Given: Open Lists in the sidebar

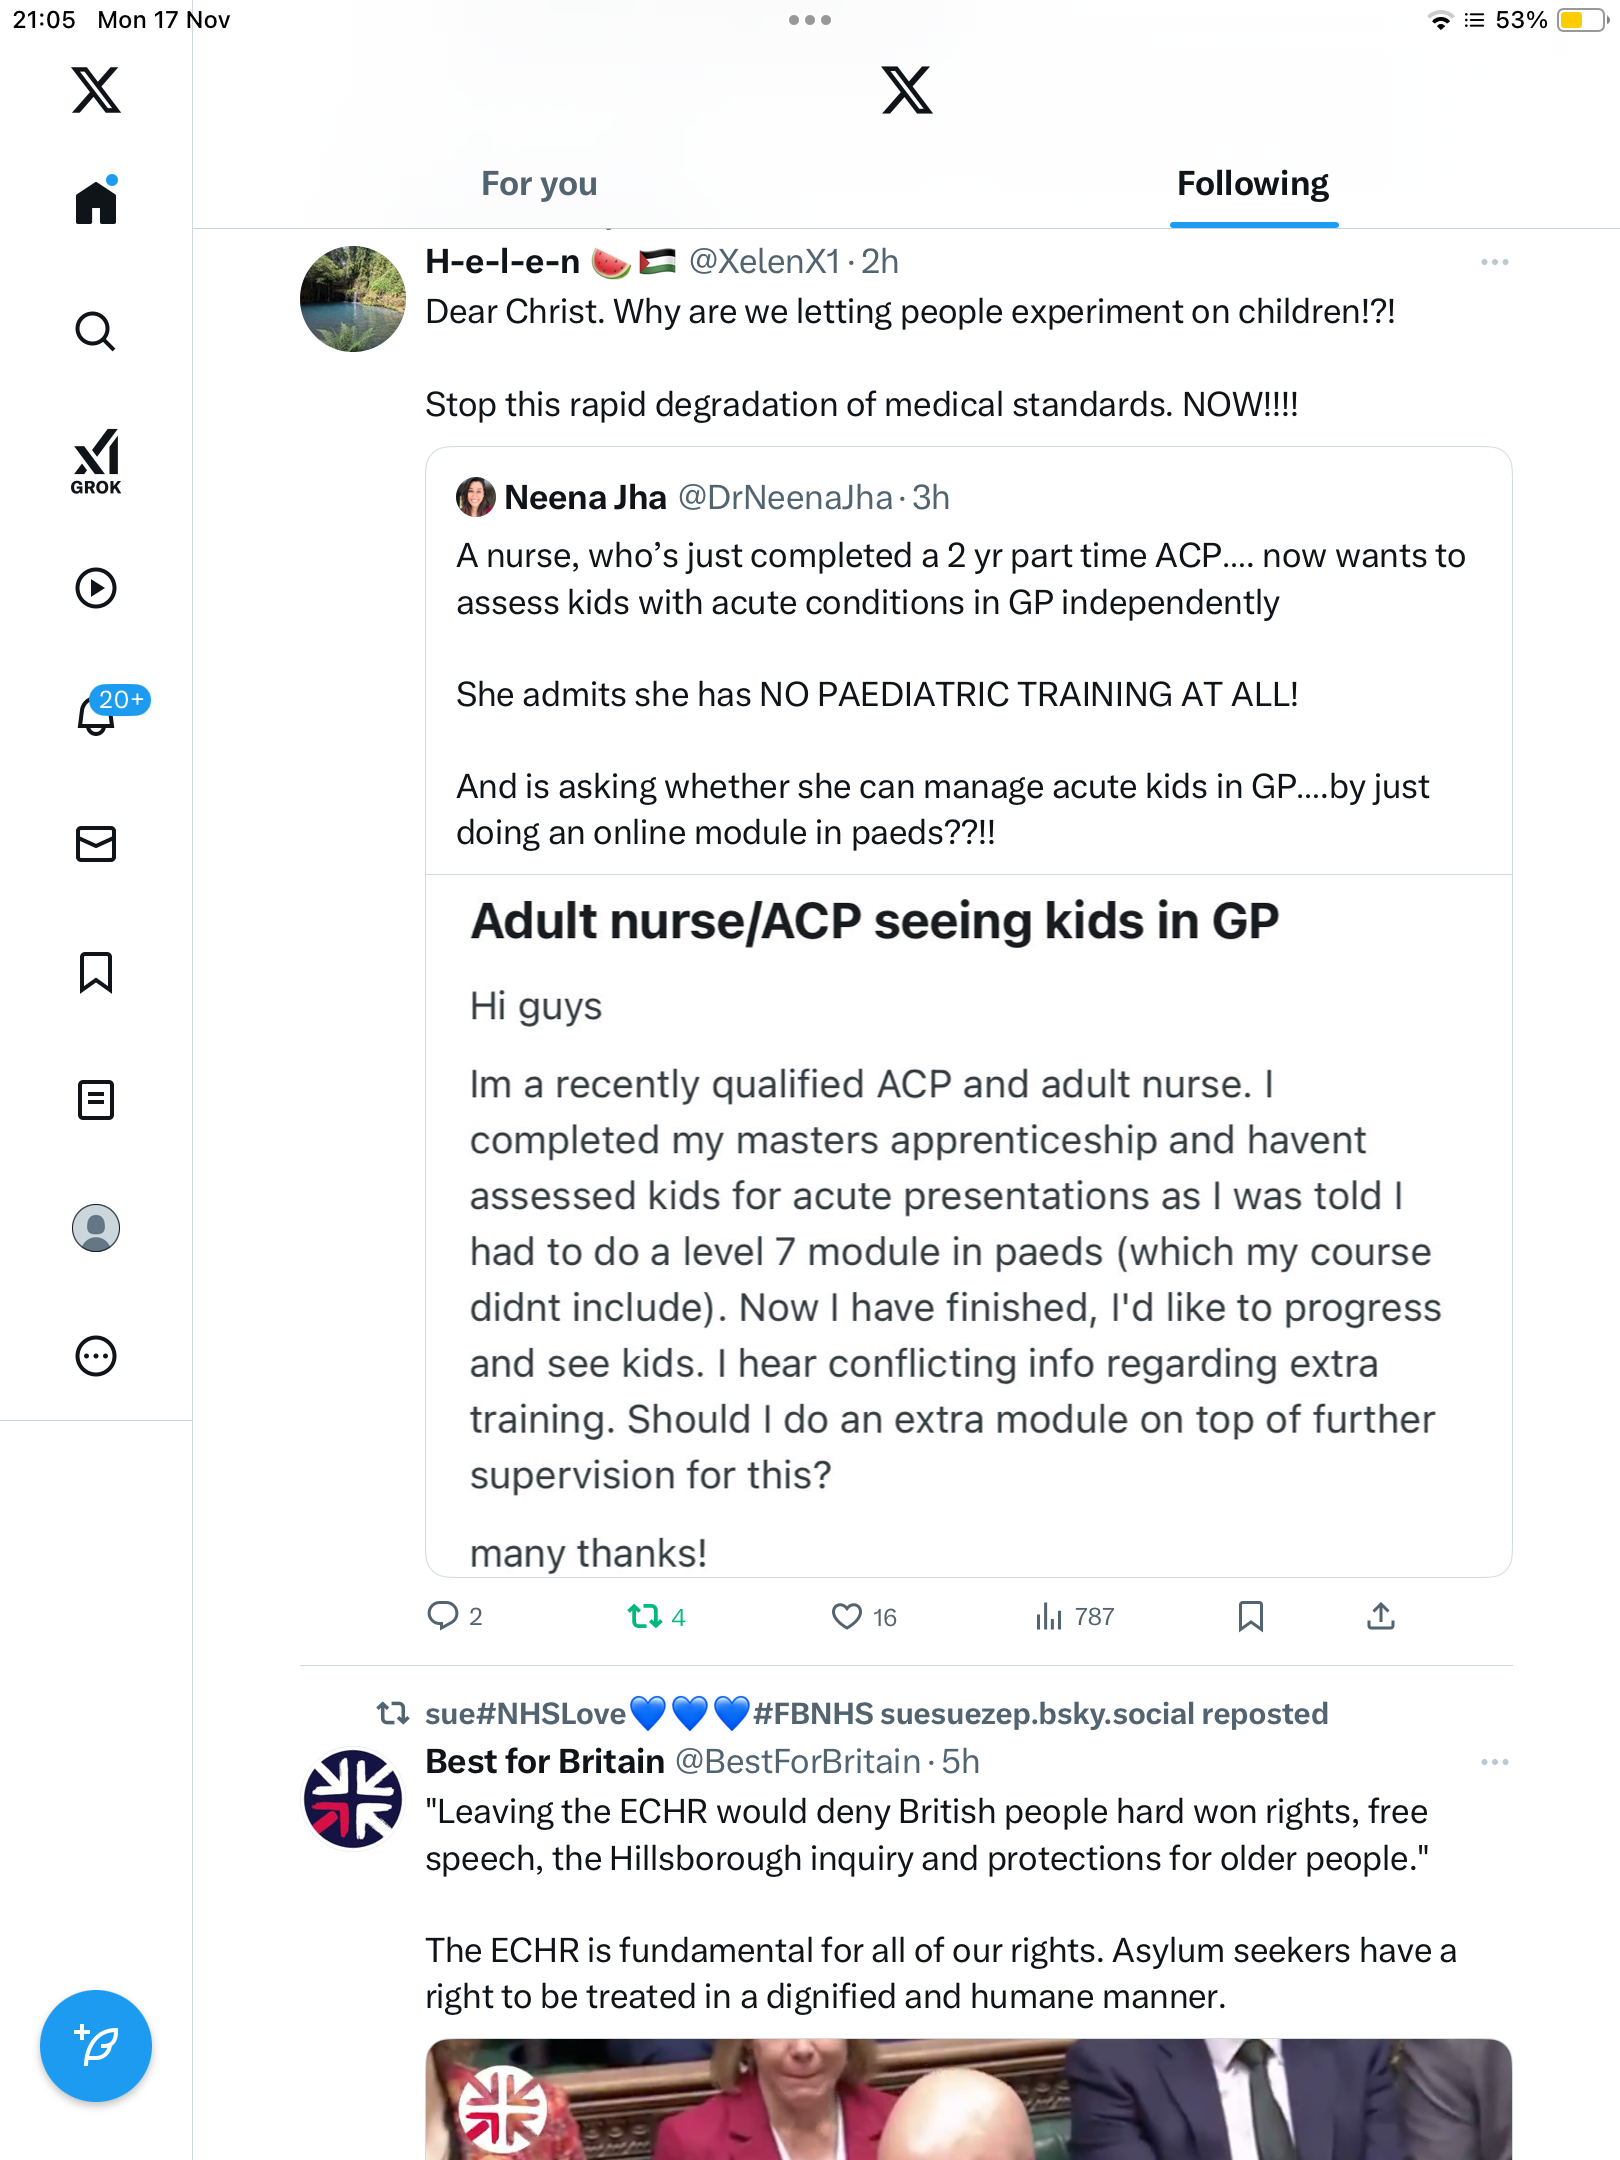Looking at the screenshot, I should click(x=96, y=1100).
